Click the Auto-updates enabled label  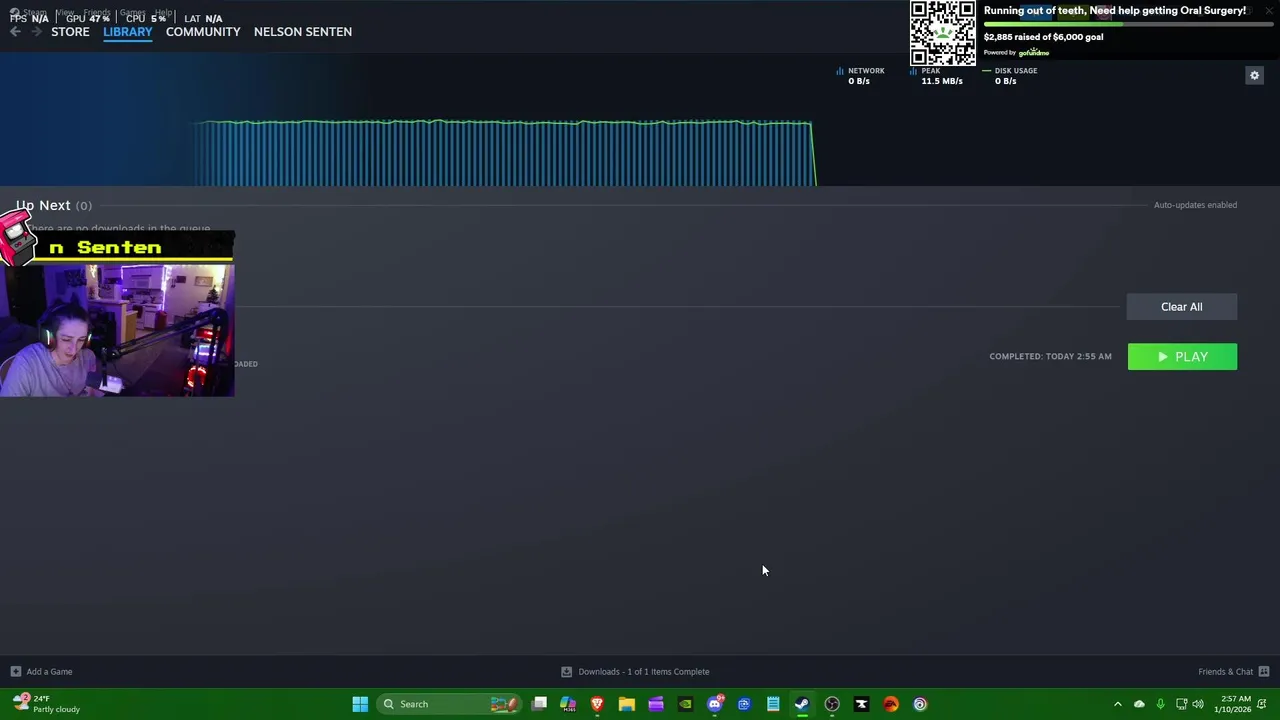point(1195,205)
